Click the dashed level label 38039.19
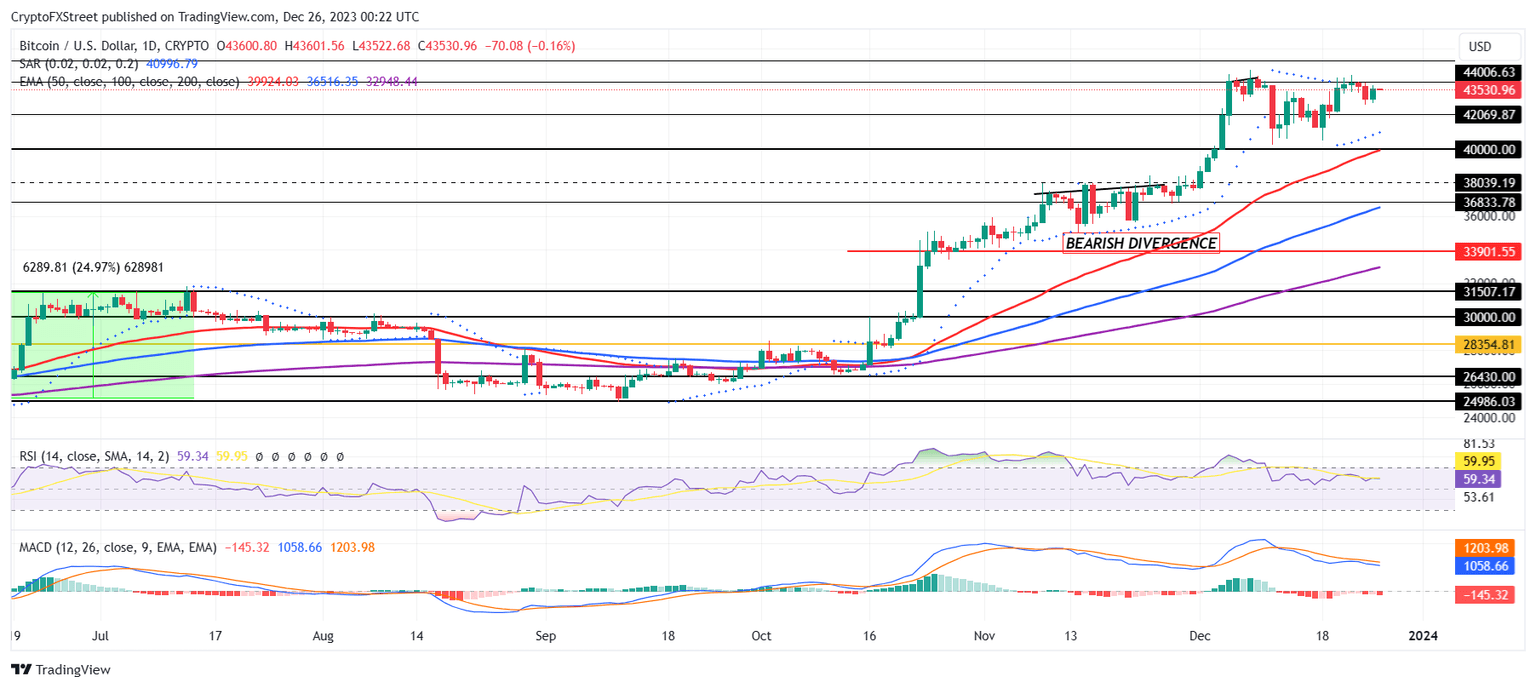 (1489, 182)
